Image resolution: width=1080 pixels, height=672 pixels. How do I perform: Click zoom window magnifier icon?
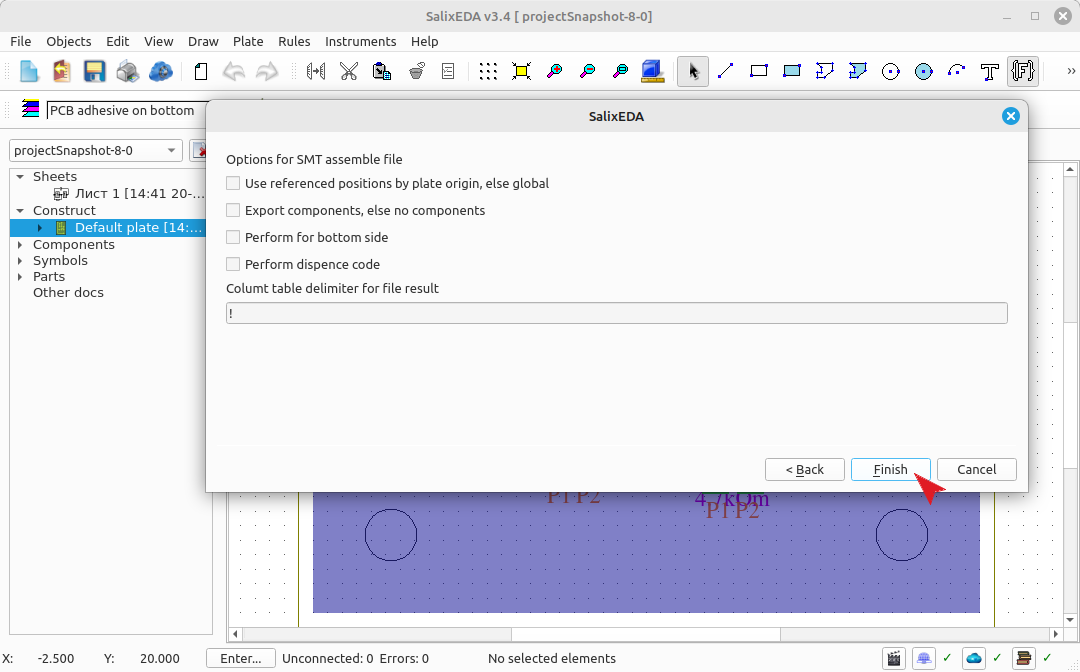[621, 71]
